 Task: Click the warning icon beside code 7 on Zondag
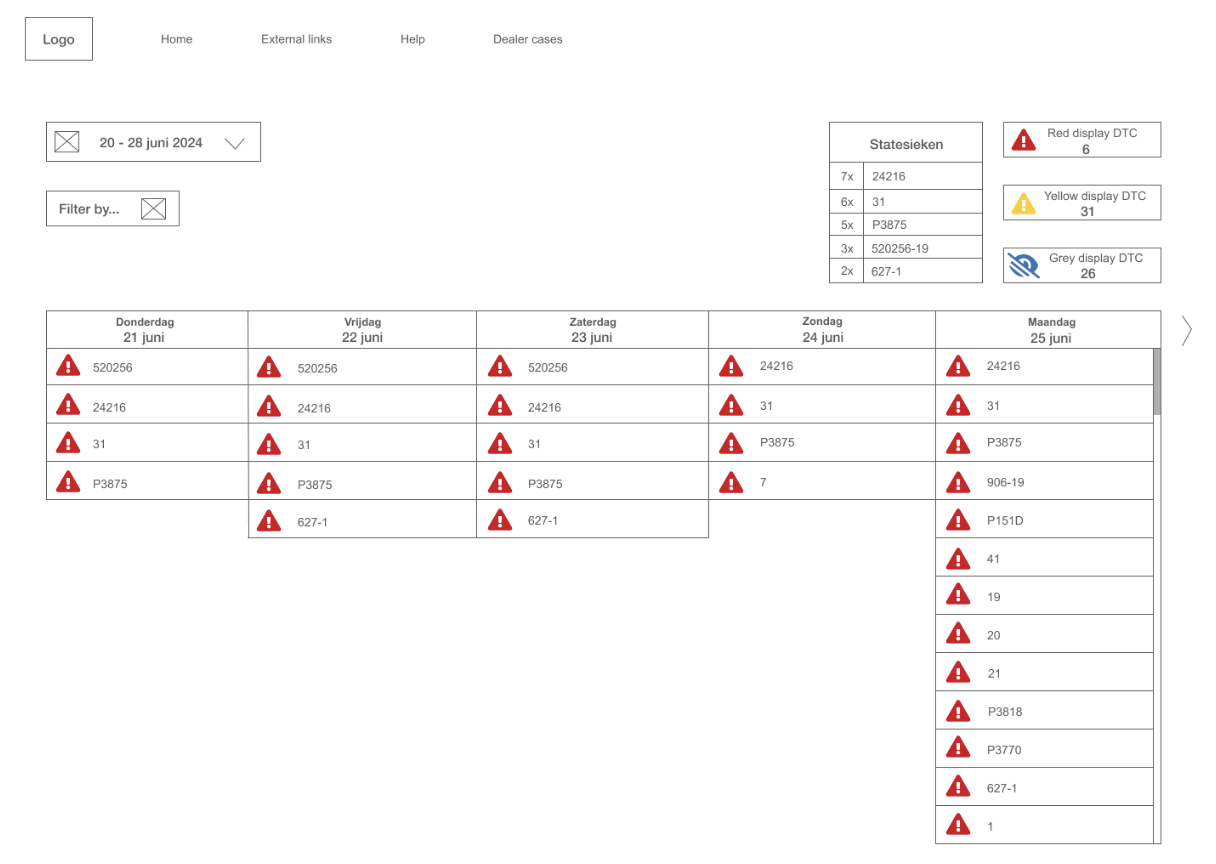[731, 483]
